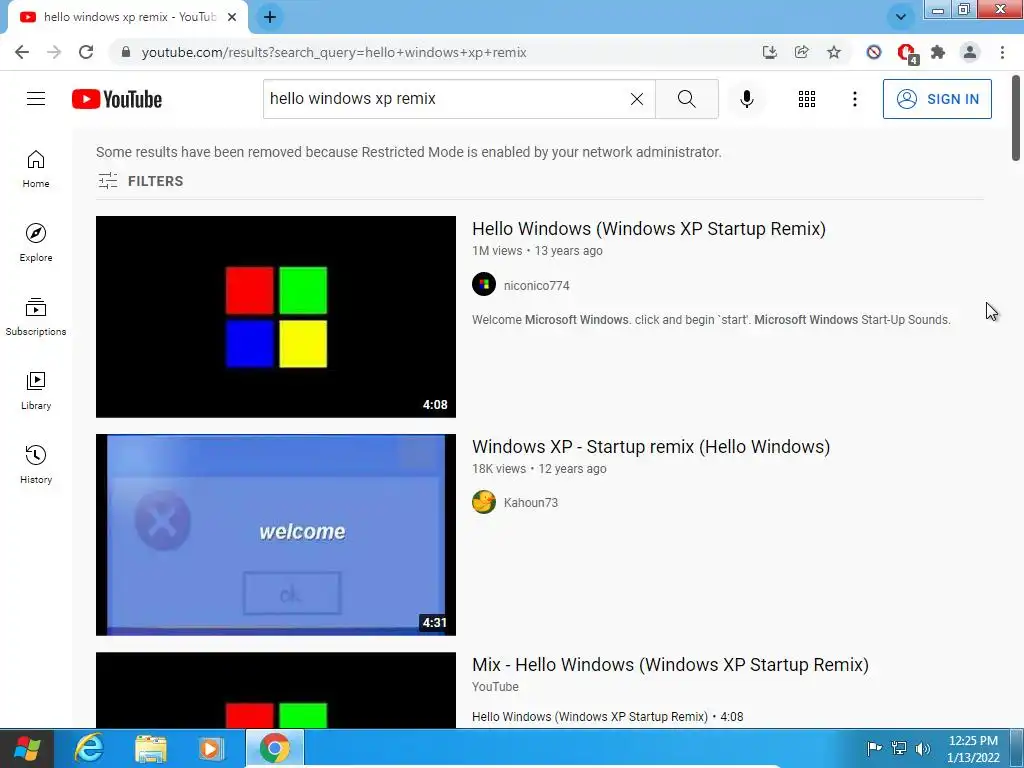Clear the search box with the X icon
Image resolution: width=1024 pixels, height=768 pixels.
coord(637,99)
